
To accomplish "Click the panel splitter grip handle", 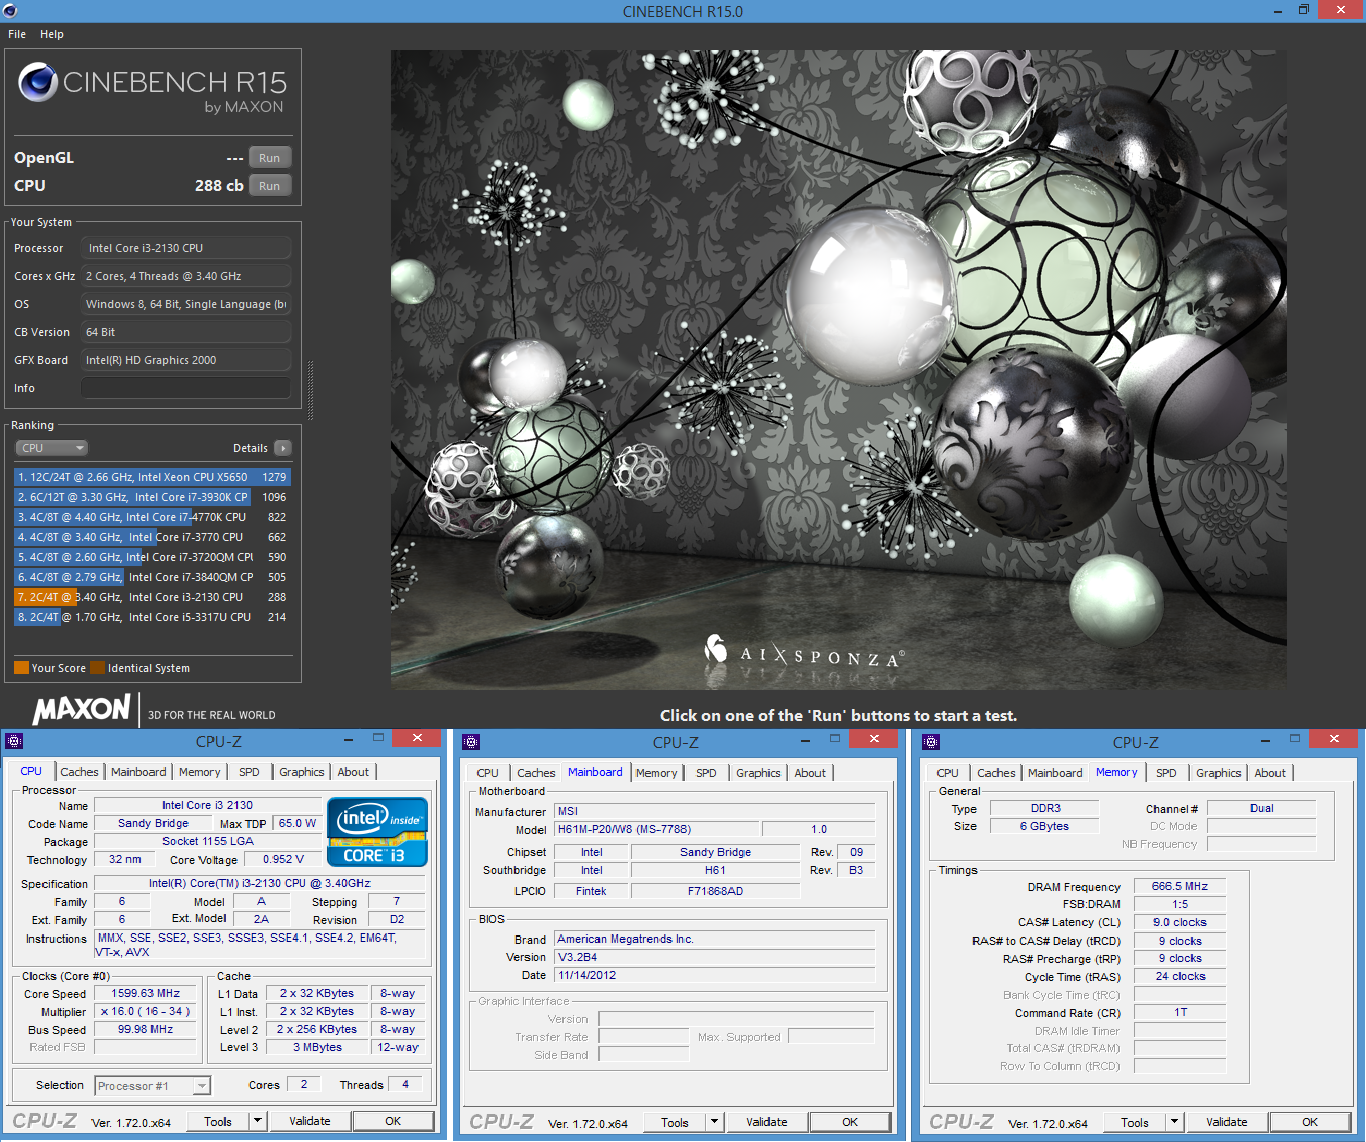I will [x=310, y=390].
